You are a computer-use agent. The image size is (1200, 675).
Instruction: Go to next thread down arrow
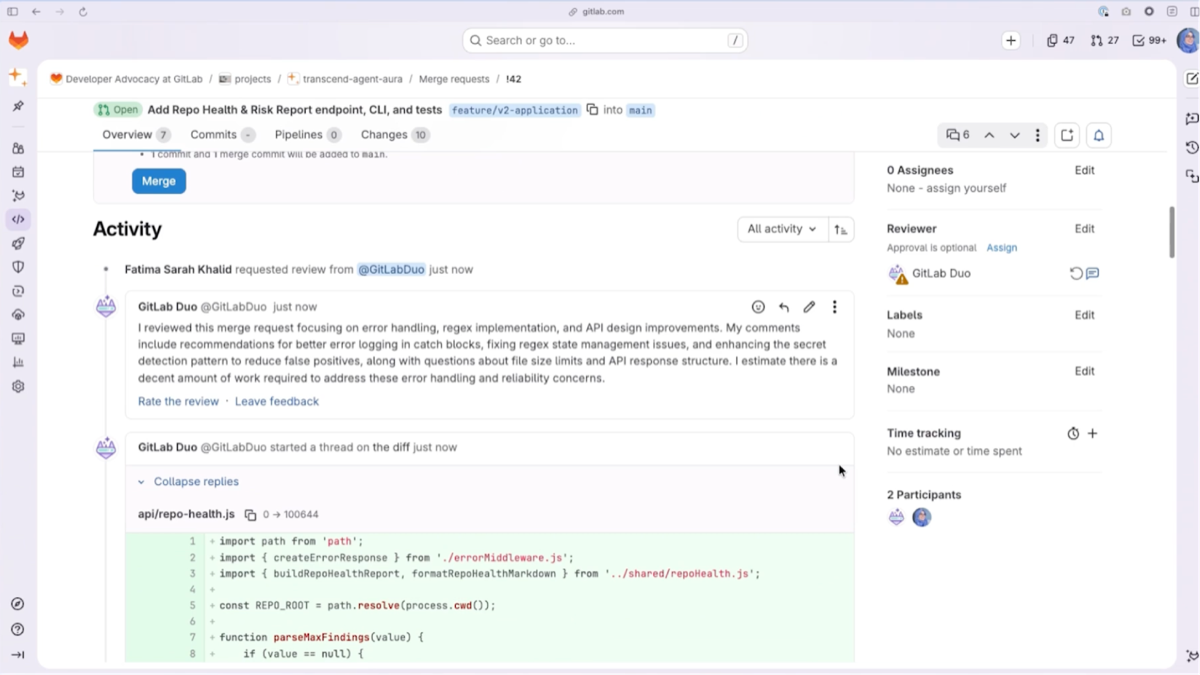(x=1015, y=135)
